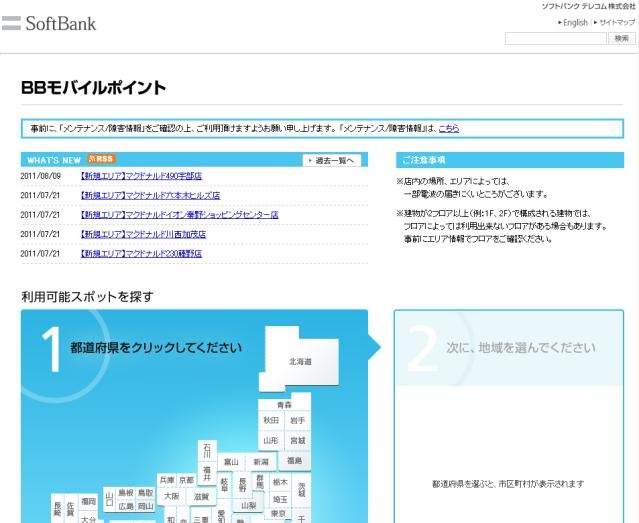The width and height of the screenshot is (639, 523).
Task: Select 秋田 on the prefecture map
Action: [271, 420]
